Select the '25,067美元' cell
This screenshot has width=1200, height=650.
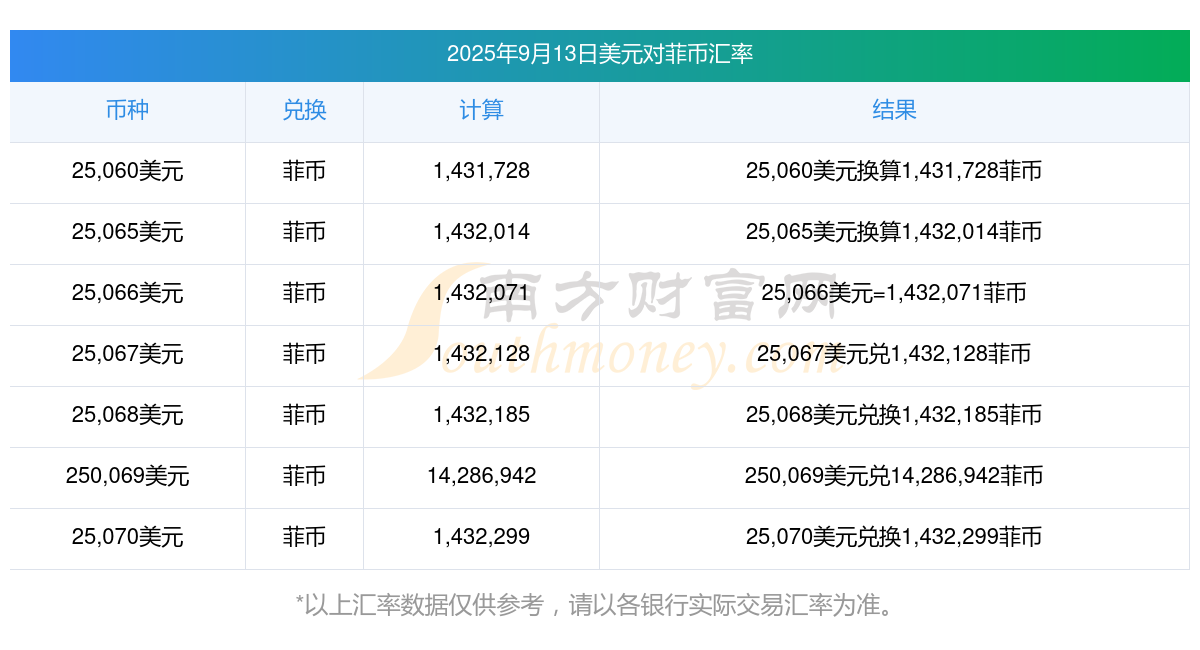pos(127,354)
